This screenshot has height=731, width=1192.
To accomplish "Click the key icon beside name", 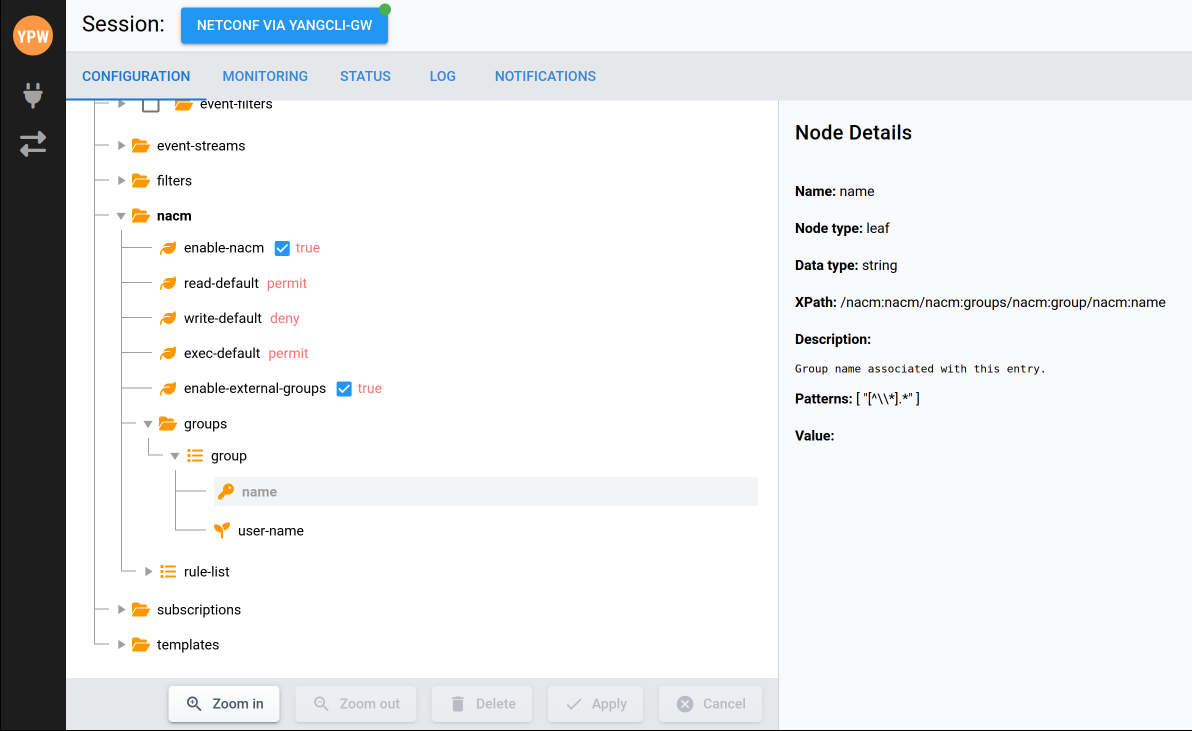I will tap(226, 492).
